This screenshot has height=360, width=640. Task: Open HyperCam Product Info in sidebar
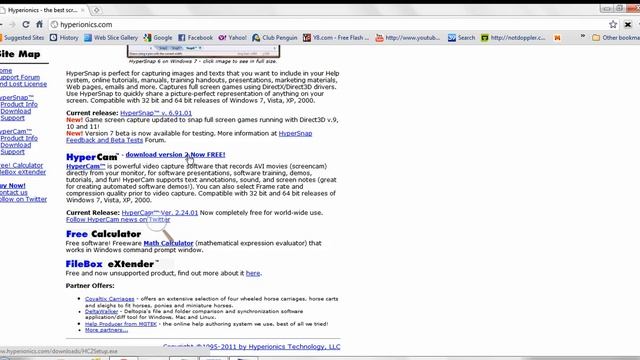click(19, 138)
